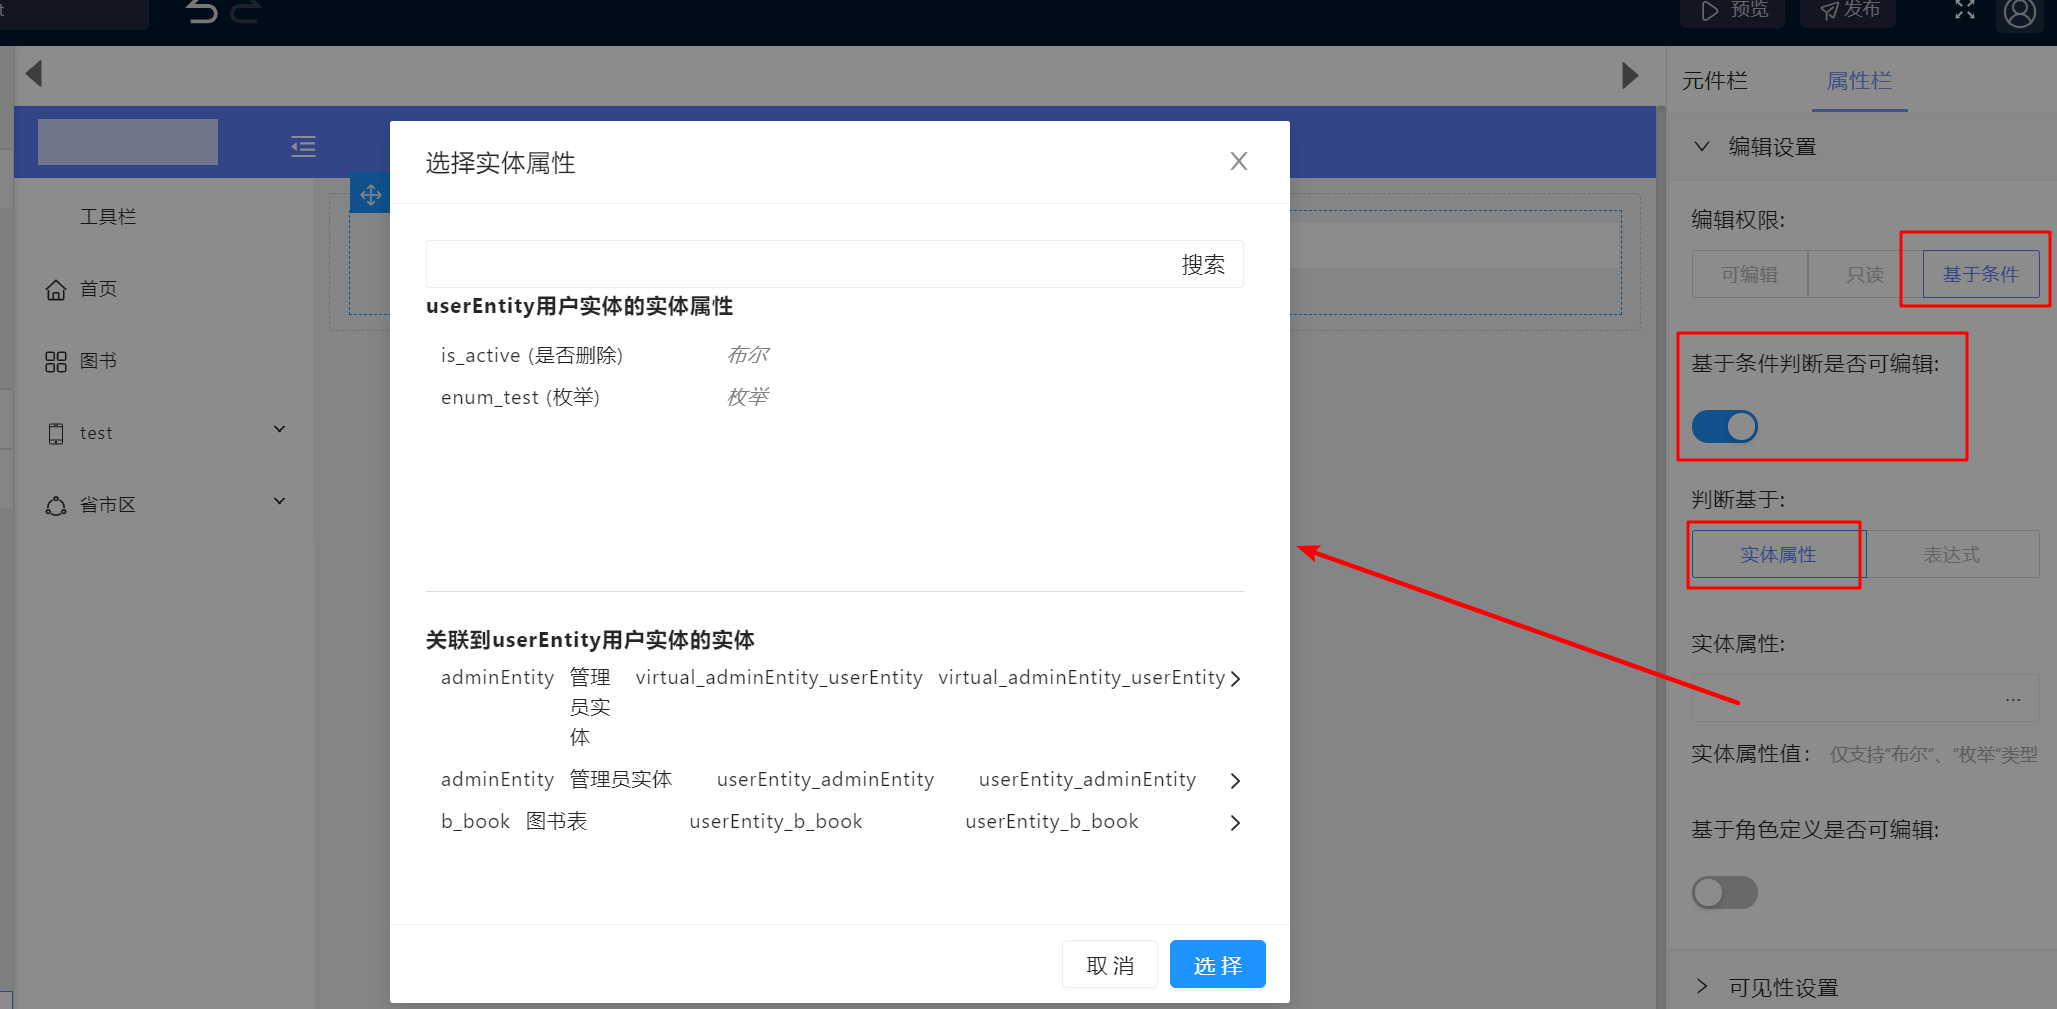Screen dimensions: 2057x1009
Task: Click the move handle icon
Action: tap(371, 195)
